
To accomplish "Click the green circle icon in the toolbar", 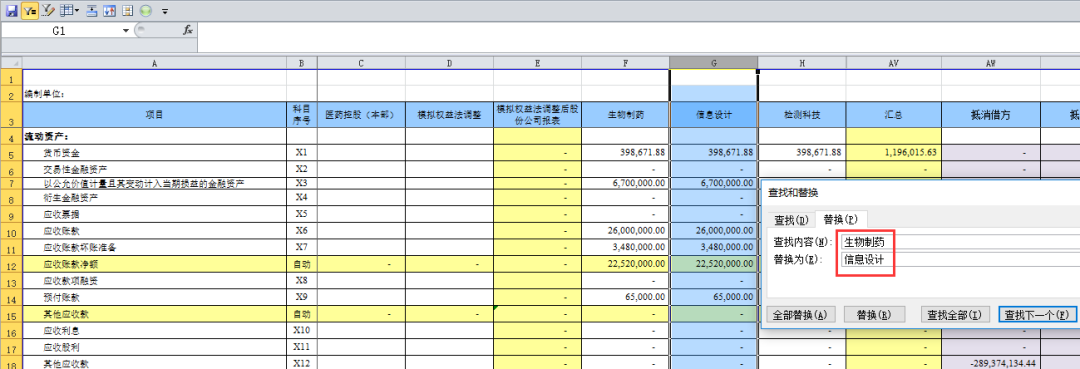I will tap(145, 11).
